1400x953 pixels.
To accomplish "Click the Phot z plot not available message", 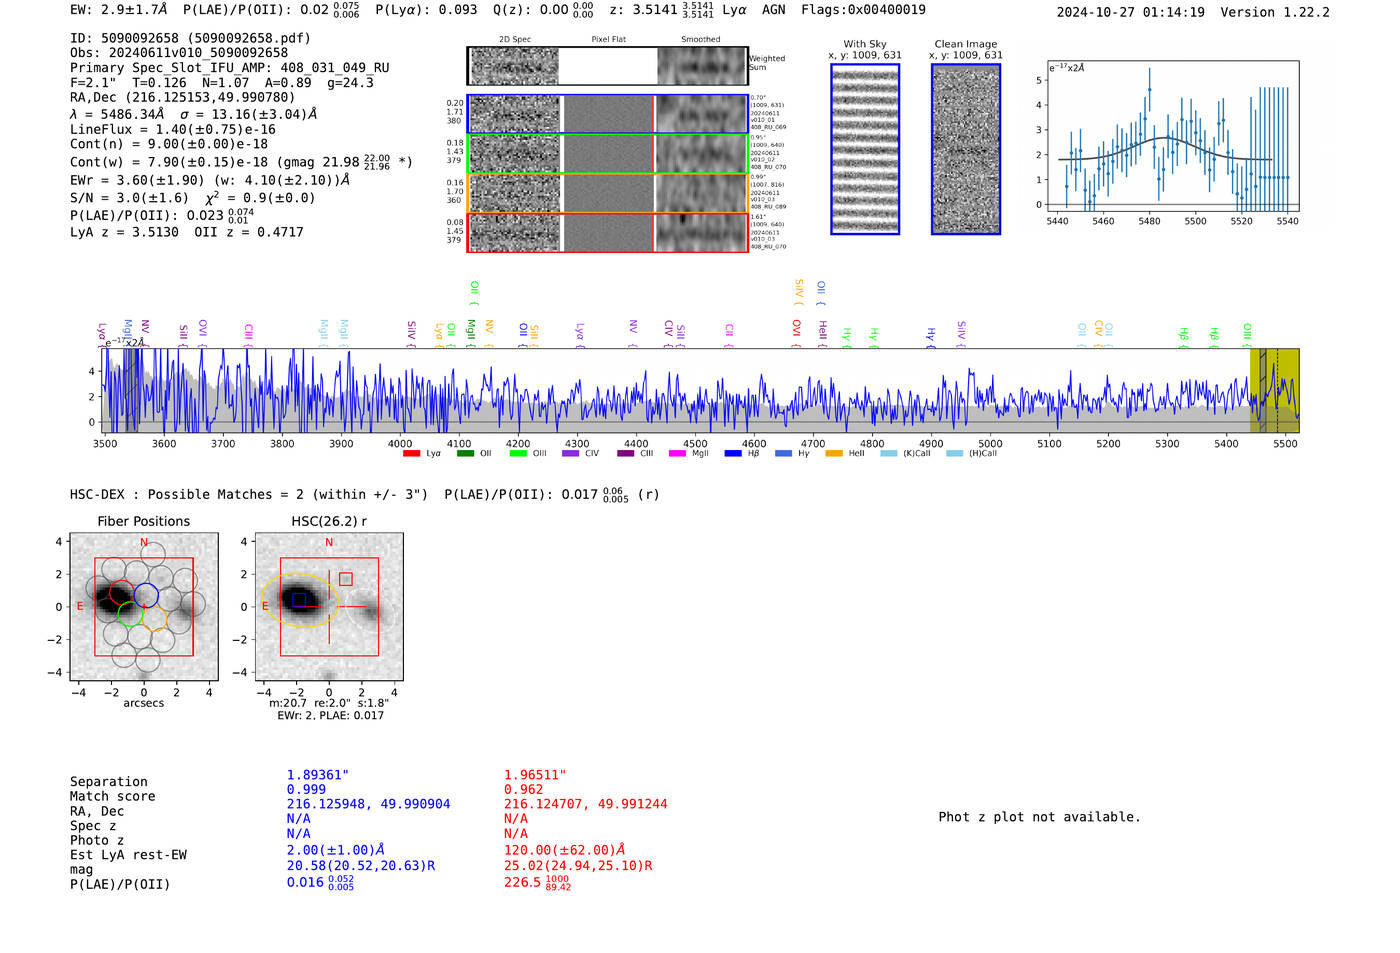I will tap(1039, 817).
